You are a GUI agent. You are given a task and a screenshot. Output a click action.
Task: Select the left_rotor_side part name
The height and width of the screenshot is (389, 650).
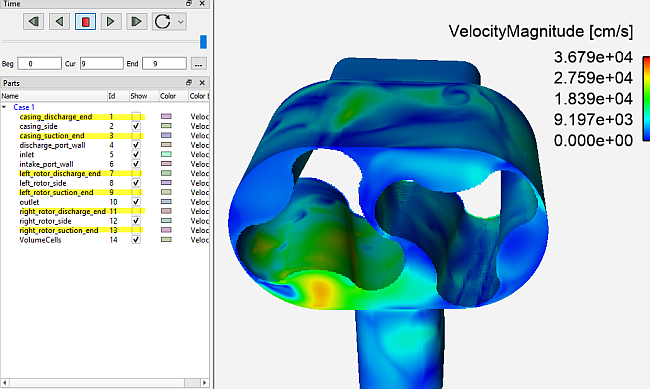tap(43, 183)
